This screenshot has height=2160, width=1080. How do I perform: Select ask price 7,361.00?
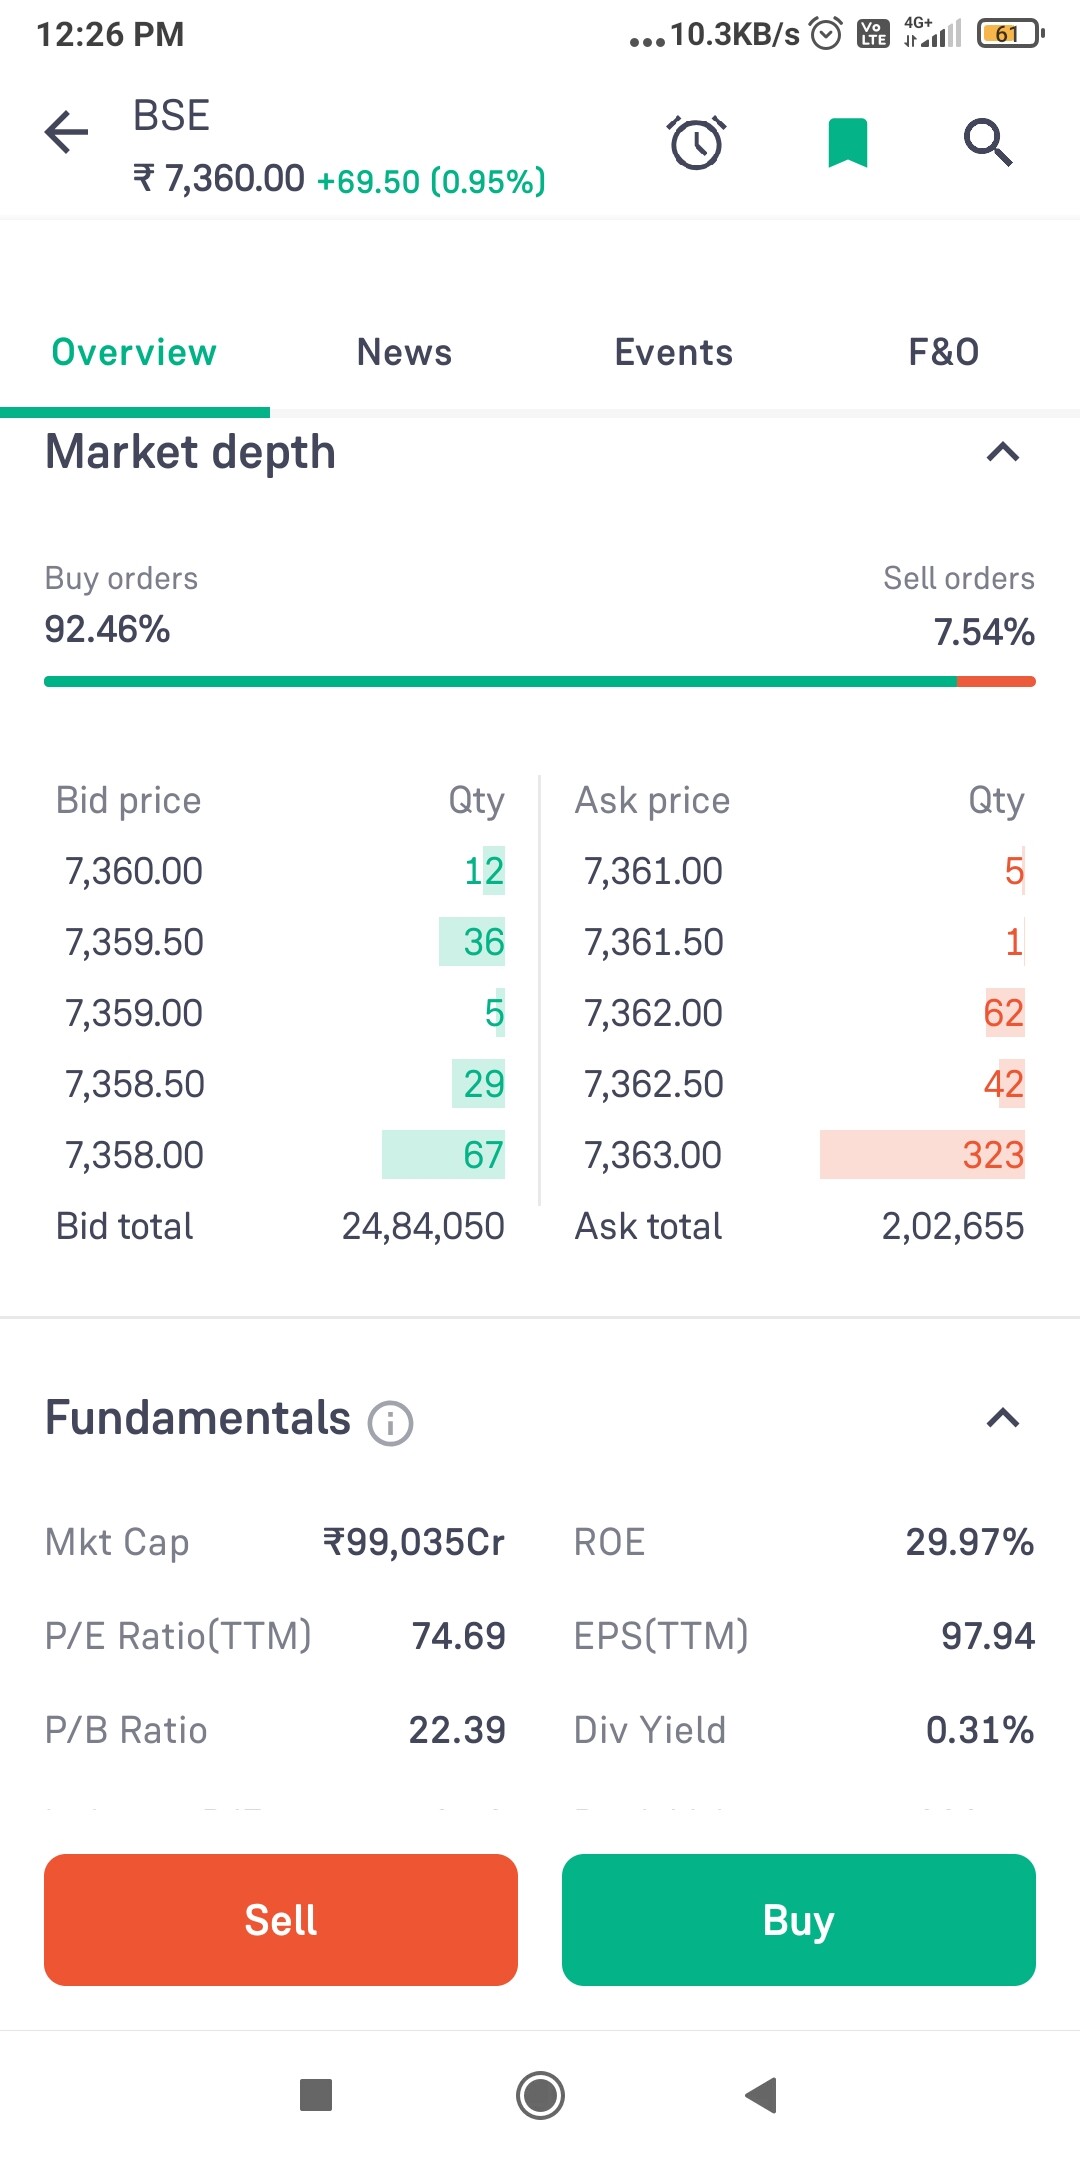coord(653,871)
